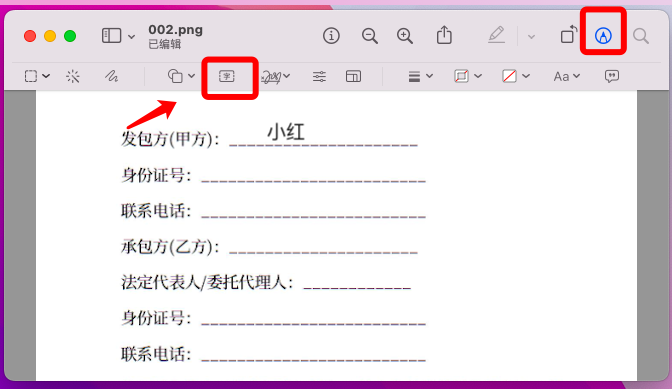Add an image description annotation
672x389 pixels.
tap(612, 76)
